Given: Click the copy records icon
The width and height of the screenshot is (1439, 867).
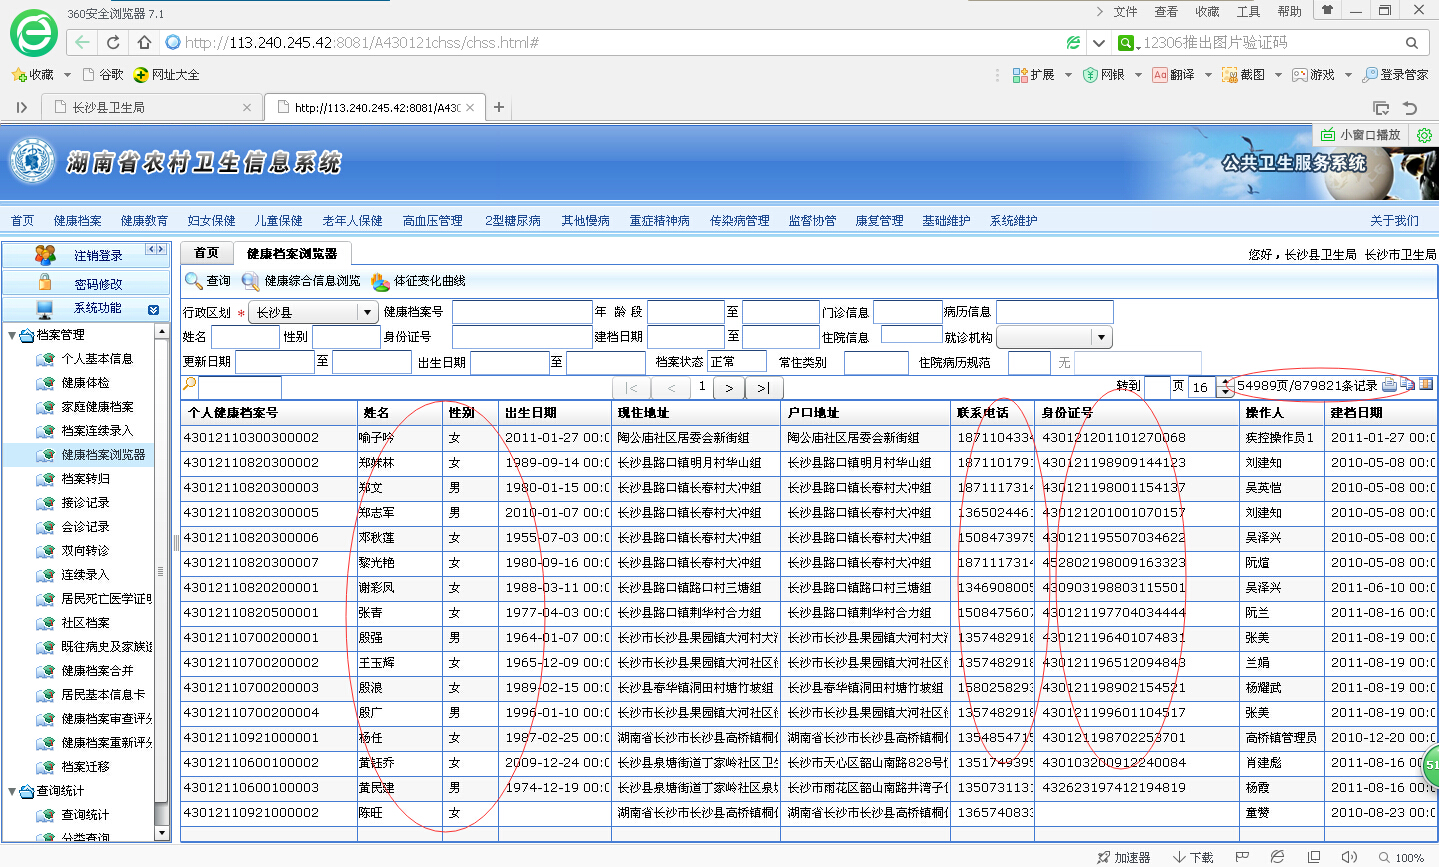Looking at the screenshot, I should point(1408,385).
